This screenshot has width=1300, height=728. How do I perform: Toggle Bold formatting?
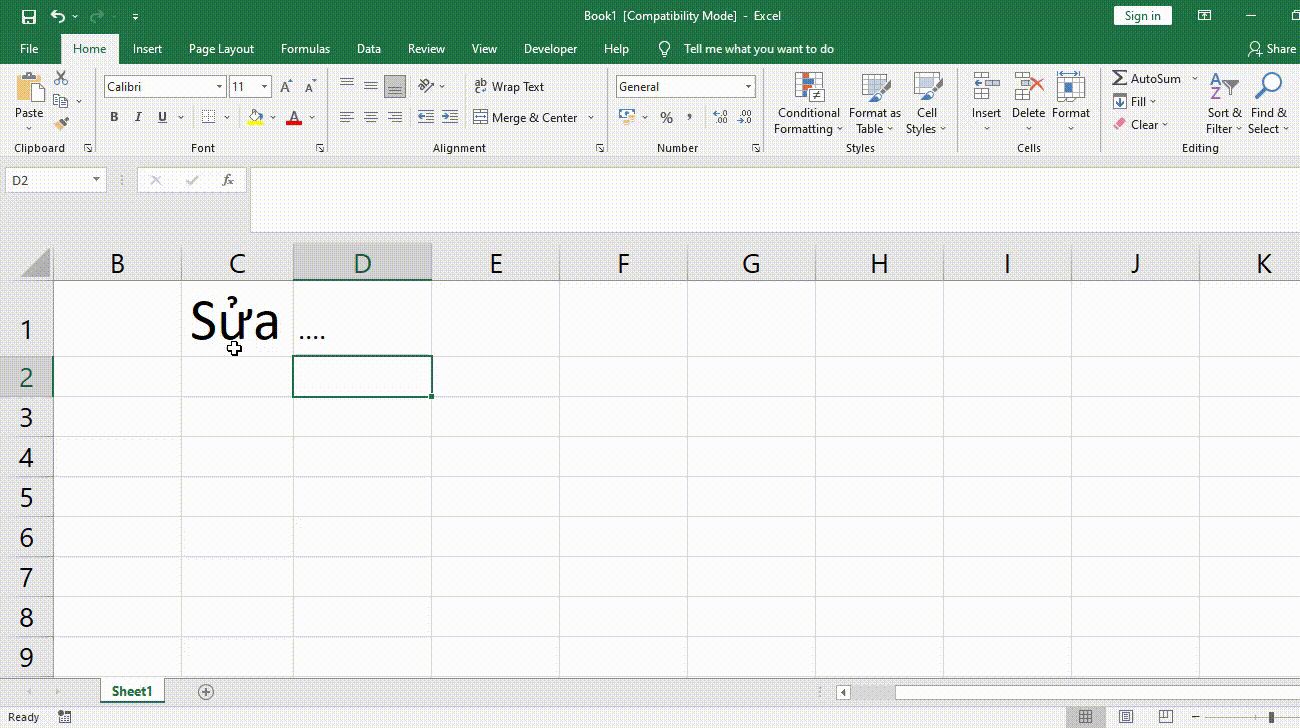[x=114, y=117]
